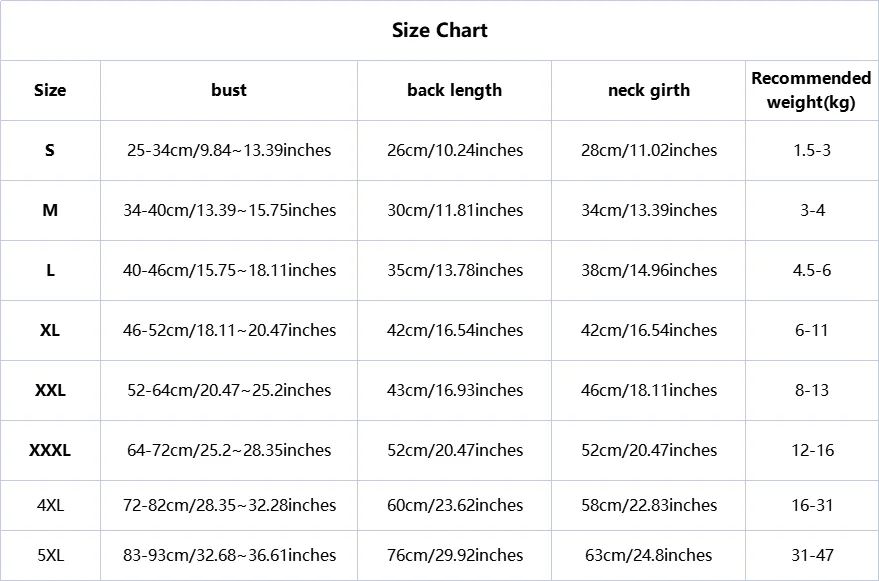879x581 pixels.
Task: Select back length cell 76cm/29.92inches
Action: 455,555
